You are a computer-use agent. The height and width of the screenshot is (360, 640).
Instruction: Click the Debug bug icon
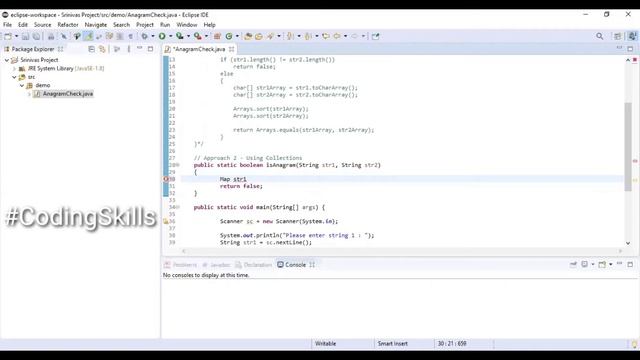144,36
